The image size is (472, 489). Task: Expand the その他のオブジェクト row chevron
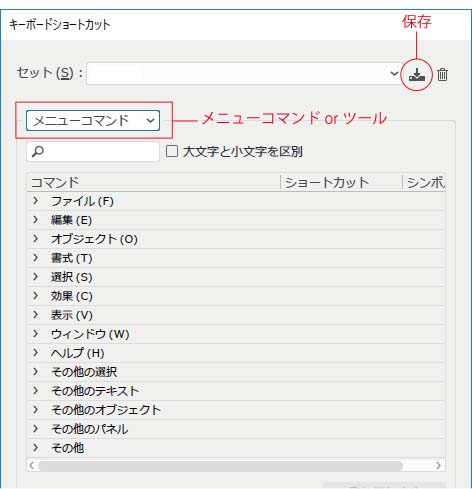pyautogui.click(x=36, y=410)
